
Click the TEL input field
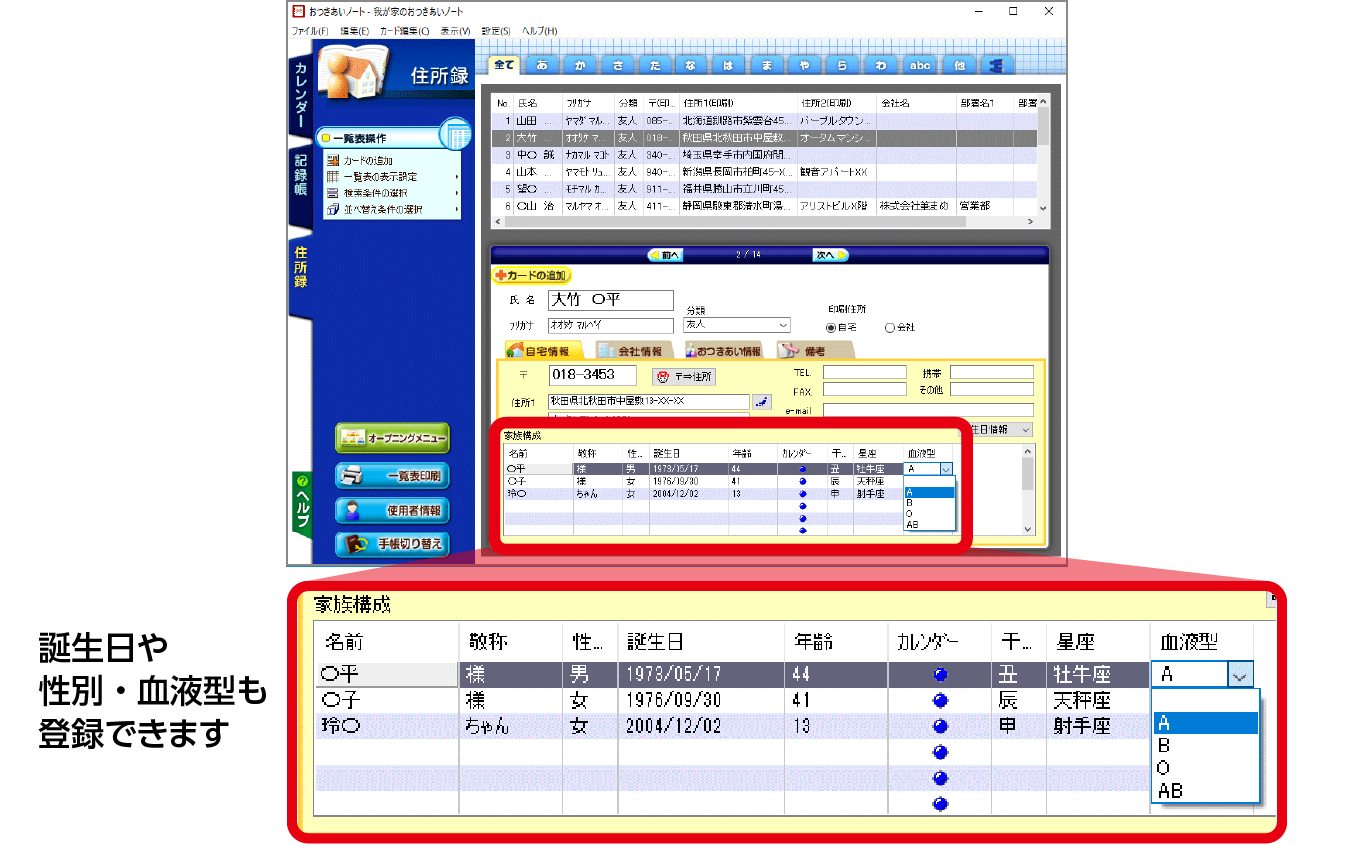click(x=864, y=372)
